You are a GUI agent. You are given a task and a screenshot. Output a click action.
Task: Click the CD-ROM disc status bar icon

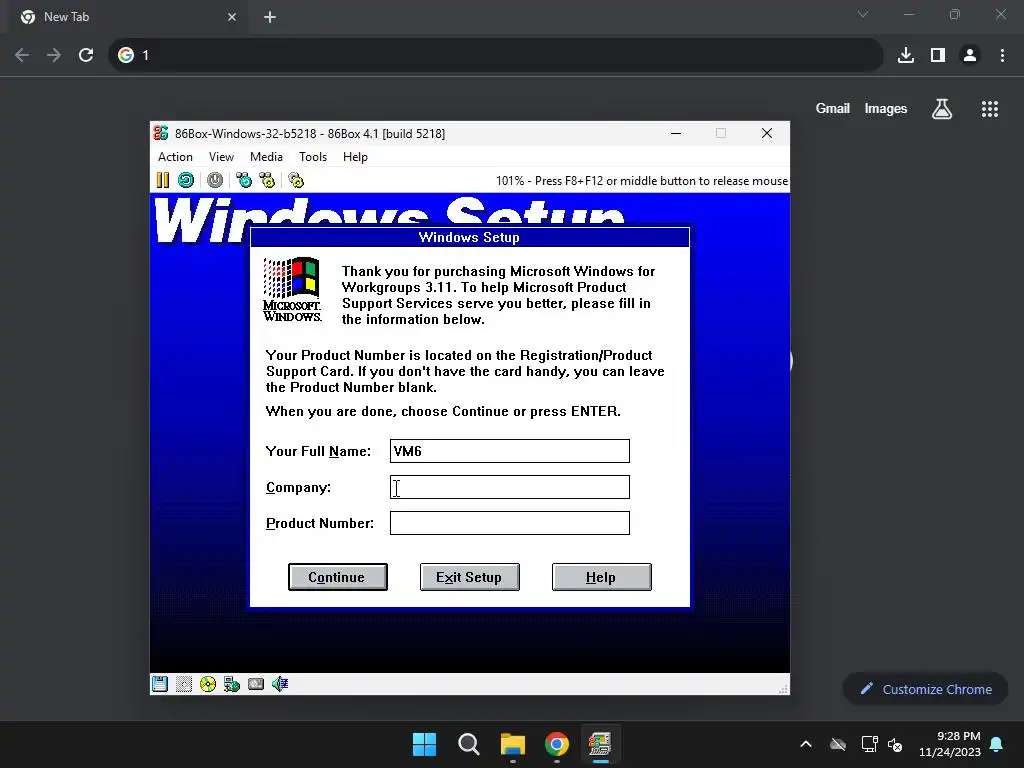[x=208, y=684]
